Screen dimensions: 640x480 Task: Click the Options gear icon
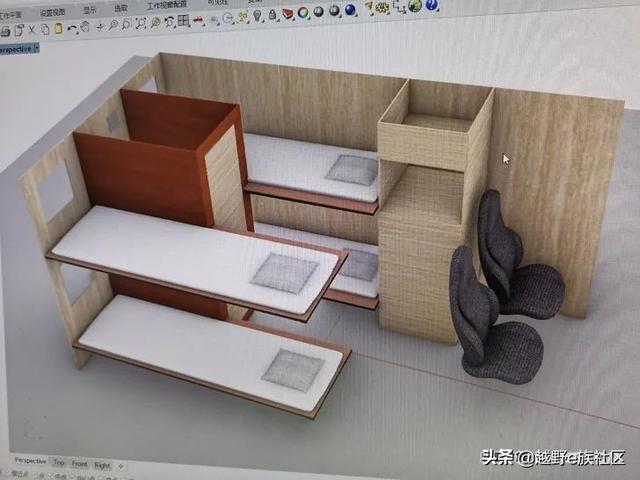(x=382, y=7)
